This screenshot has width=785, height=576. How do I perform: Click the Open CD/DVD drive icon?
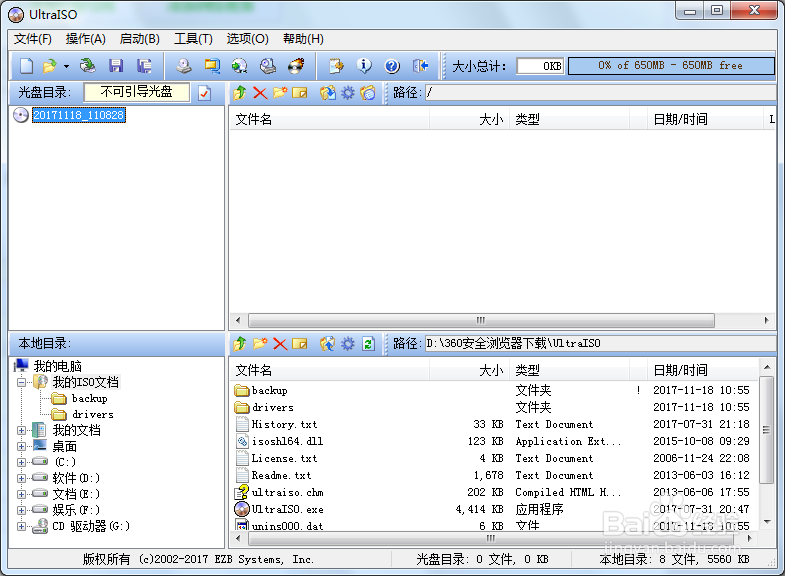click(88, 66)
